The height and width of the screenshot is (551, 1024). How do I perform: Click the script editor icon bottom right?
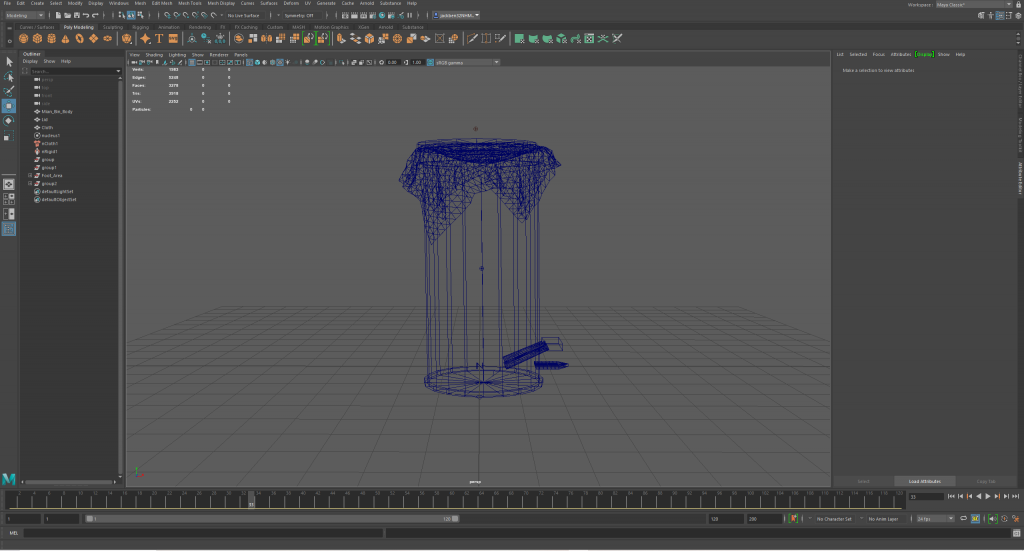tap(1016, 533)
